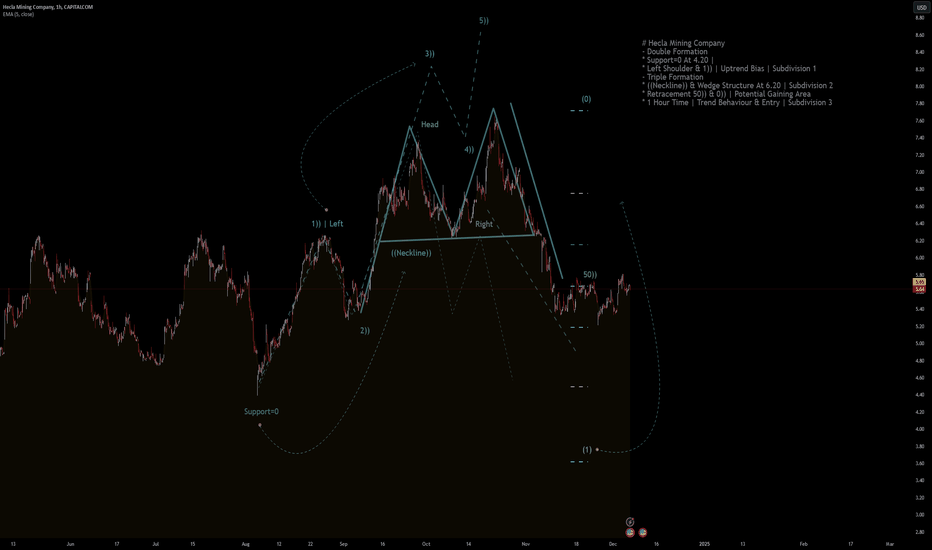This screenshot has height=550, width=932.
Task: Click the 'Support=0 At 4.20' note line
Action: point(678,60)
